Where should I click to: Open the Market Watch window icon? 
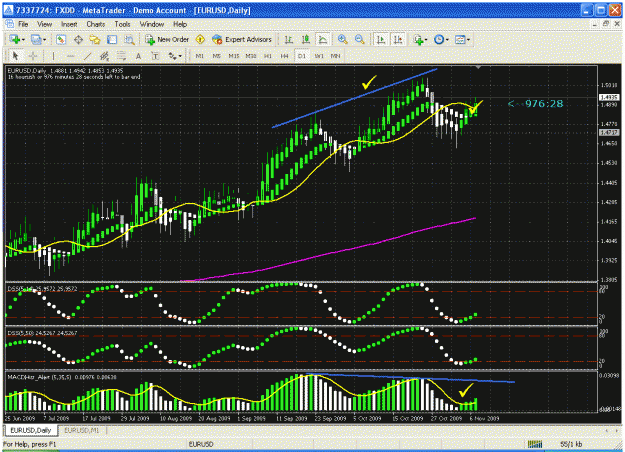[61, 39]
